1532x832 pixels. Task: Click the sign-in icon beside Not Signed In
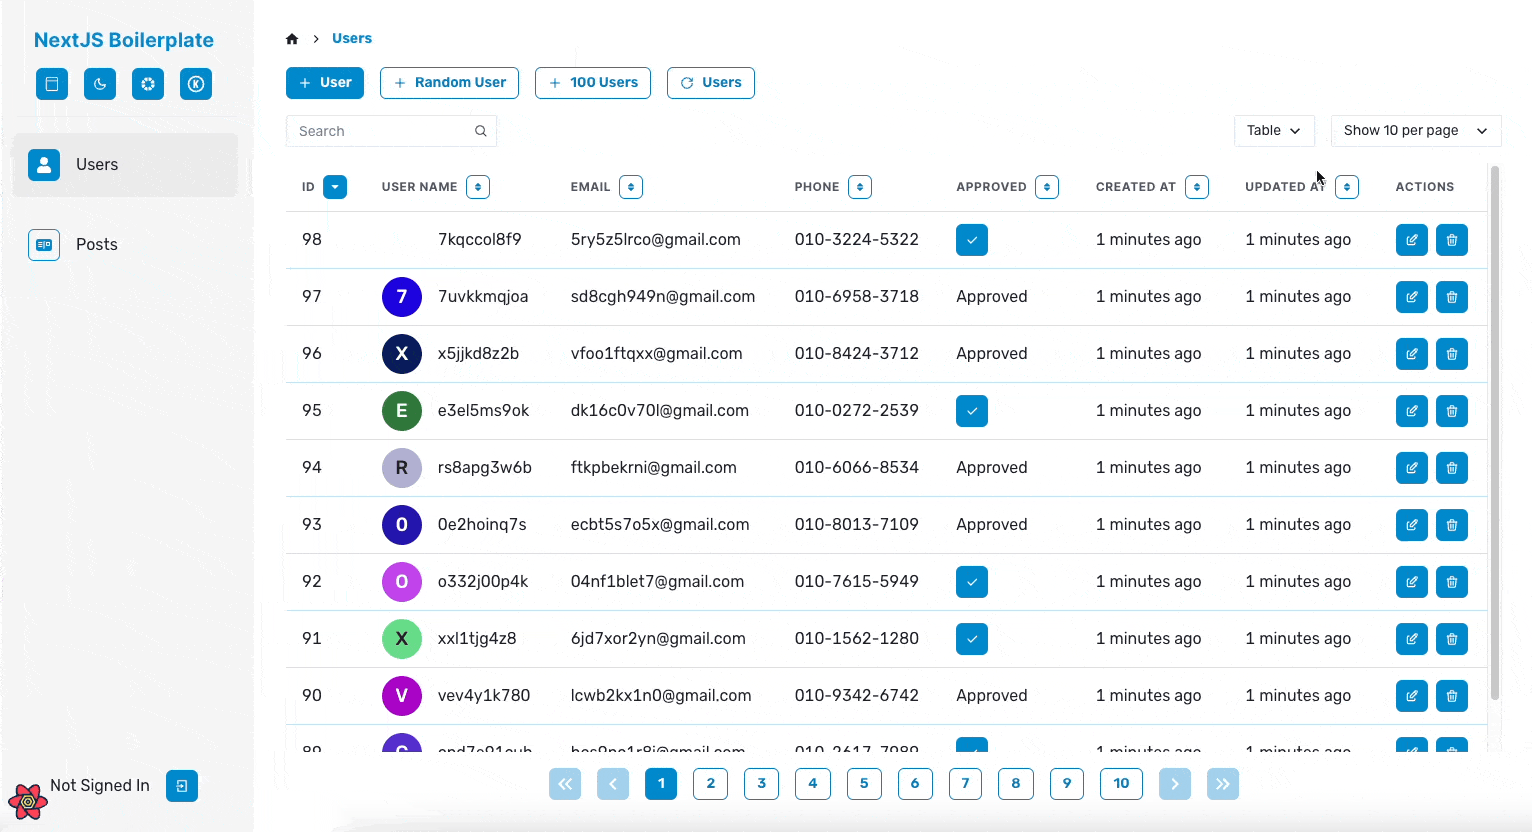(182, 786)
